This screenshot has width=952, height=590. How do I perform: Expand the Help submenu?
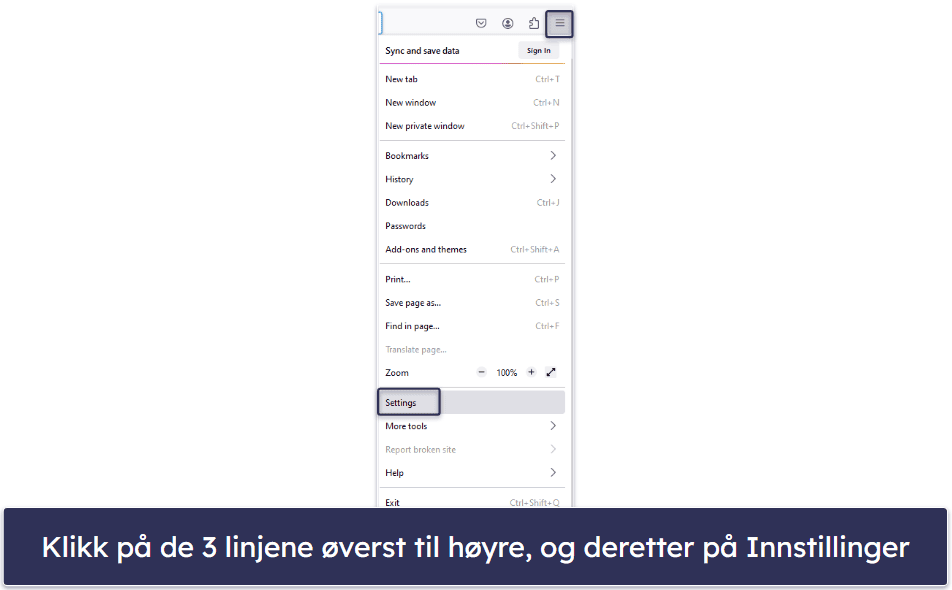(x=472, y=472)
